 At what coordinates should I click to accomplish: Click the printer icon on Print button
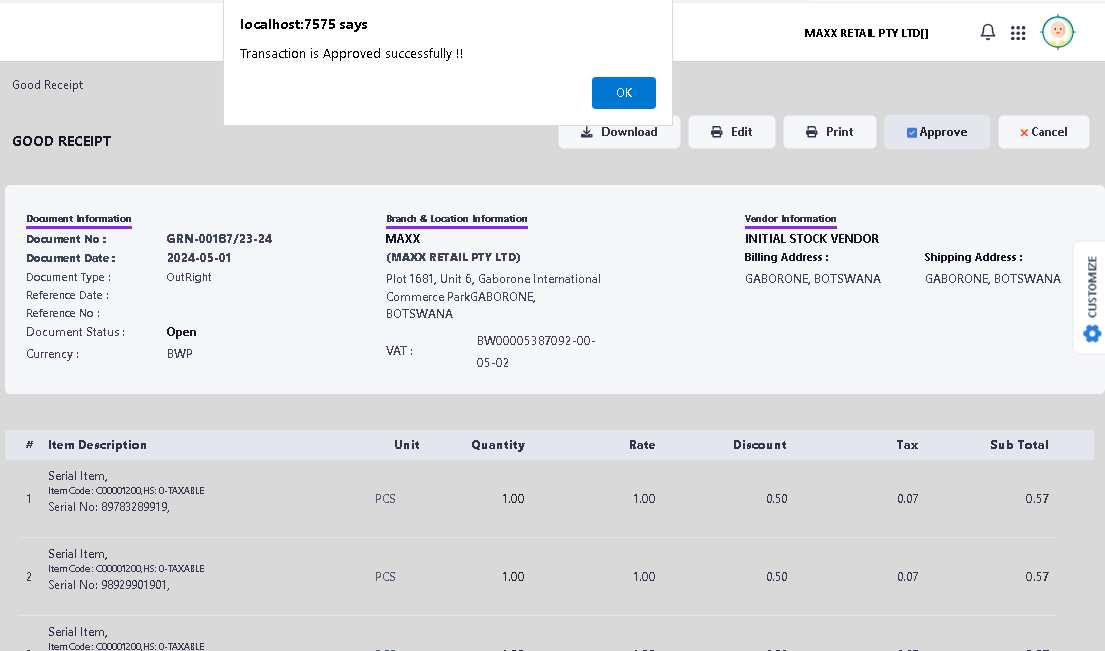pyautogui.click(x=812, y=132)
